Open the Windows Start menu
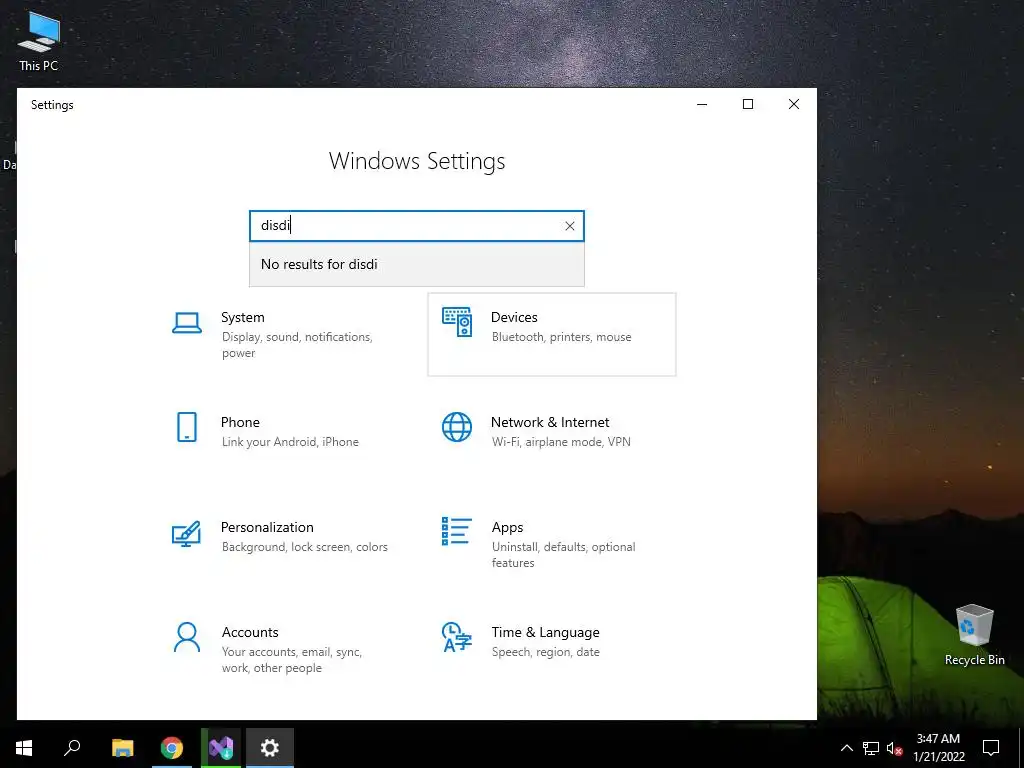This screenshot has width=1024, height=768. pos(24,748)
